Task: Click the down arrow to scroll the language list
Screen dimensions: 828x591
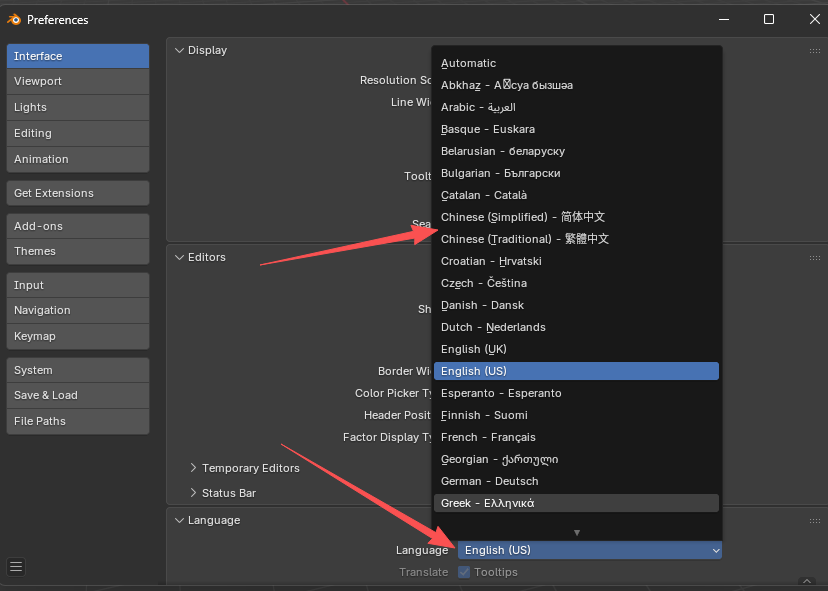Action: [577, 530]
